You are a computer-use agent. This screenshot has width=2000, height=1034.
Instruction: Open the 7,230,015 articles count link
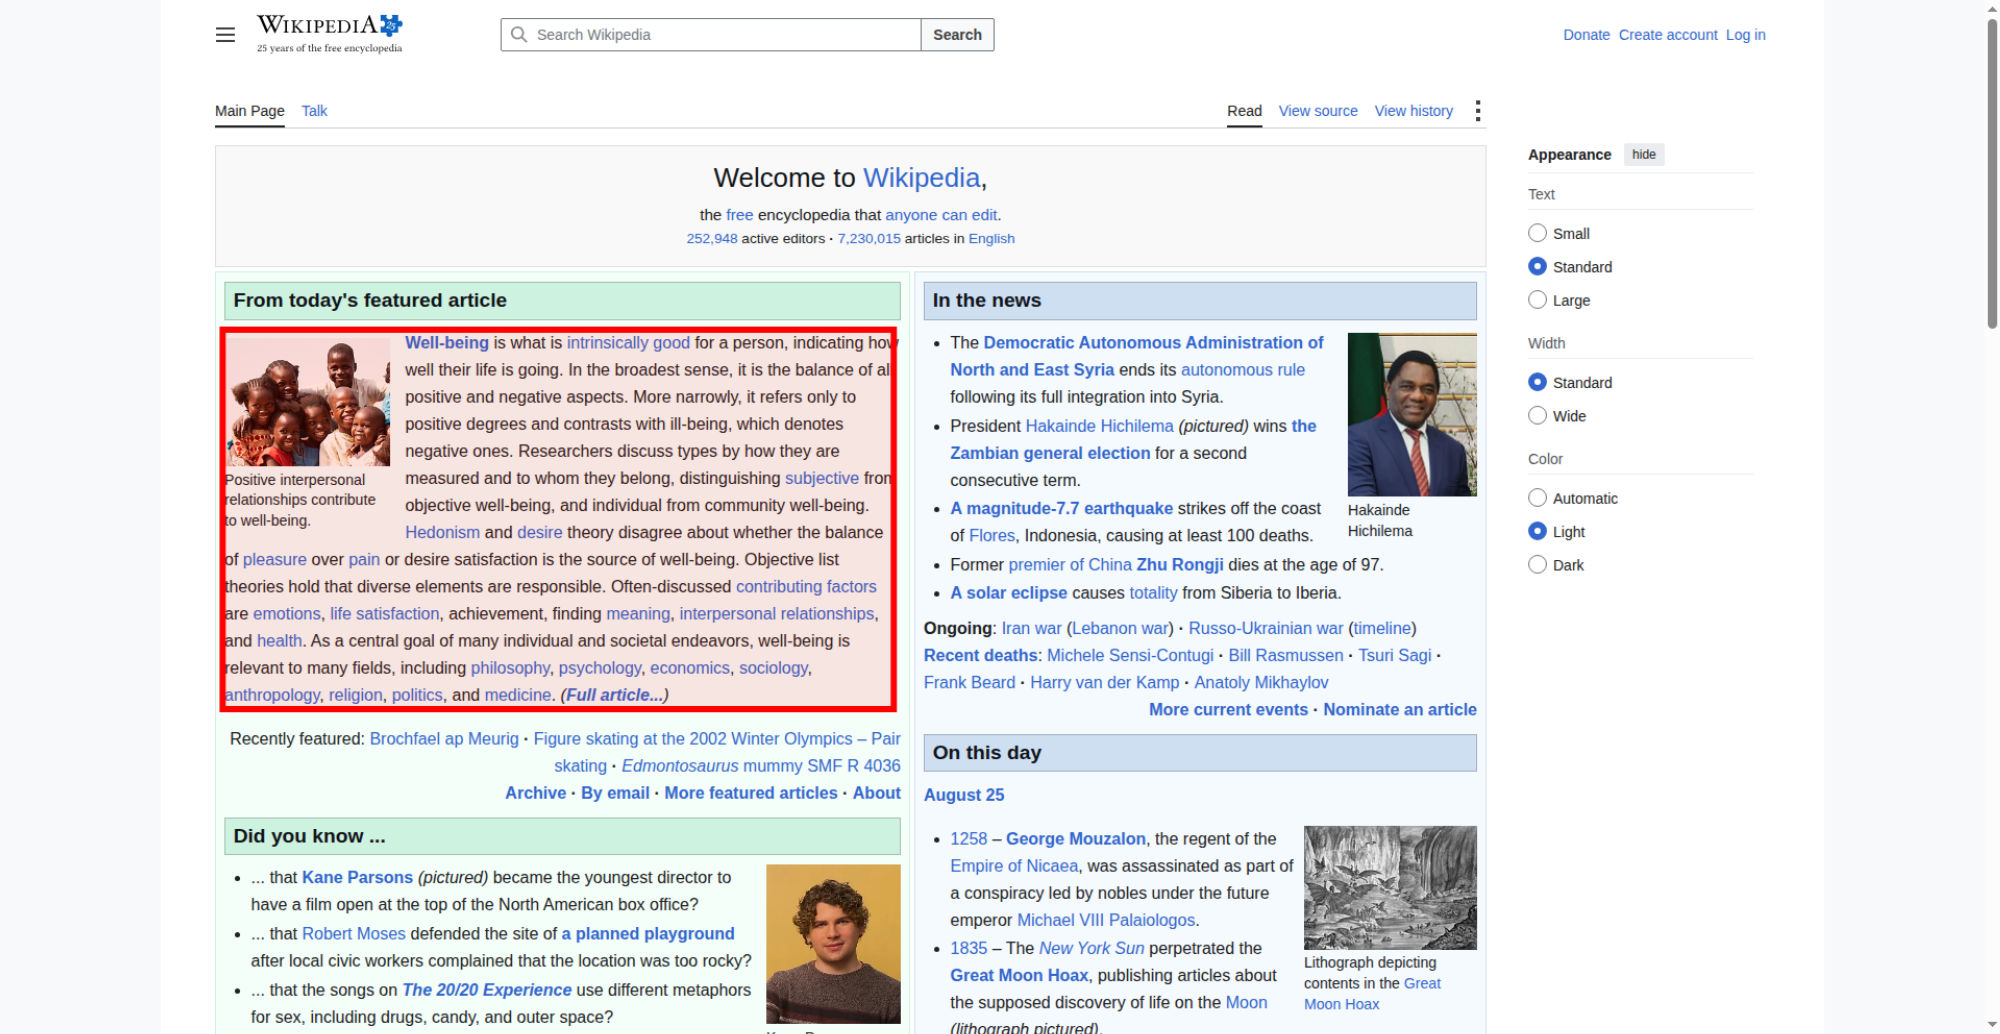click(x=869, y=239)
